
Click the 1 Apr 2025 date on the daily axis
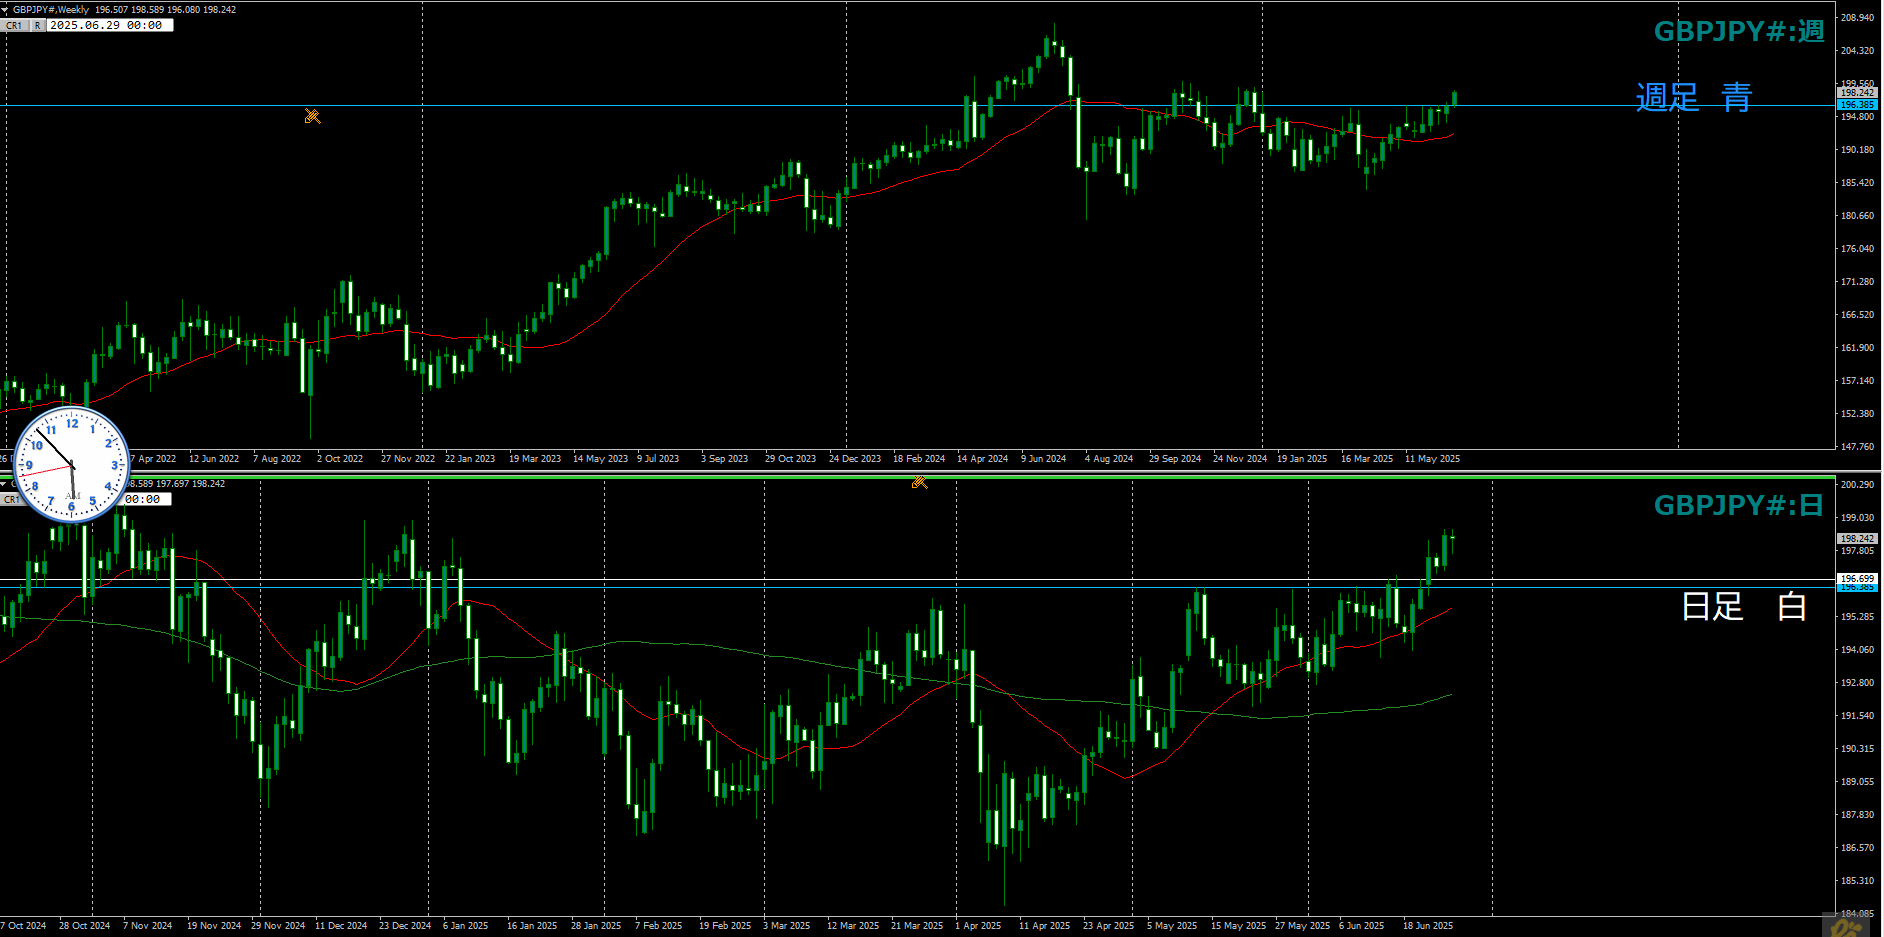coord(978,926)
